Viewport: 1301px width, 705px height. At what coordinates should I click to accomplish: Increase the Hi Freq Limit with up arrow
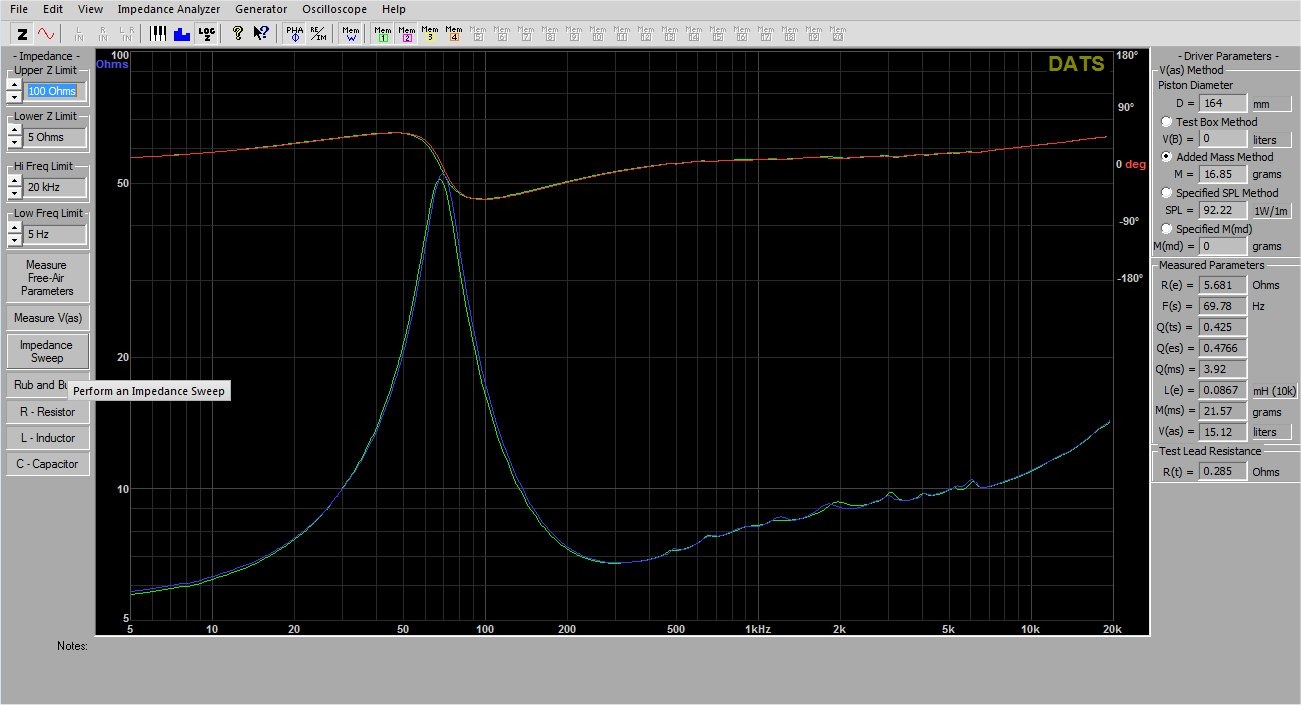click(14, 181)
